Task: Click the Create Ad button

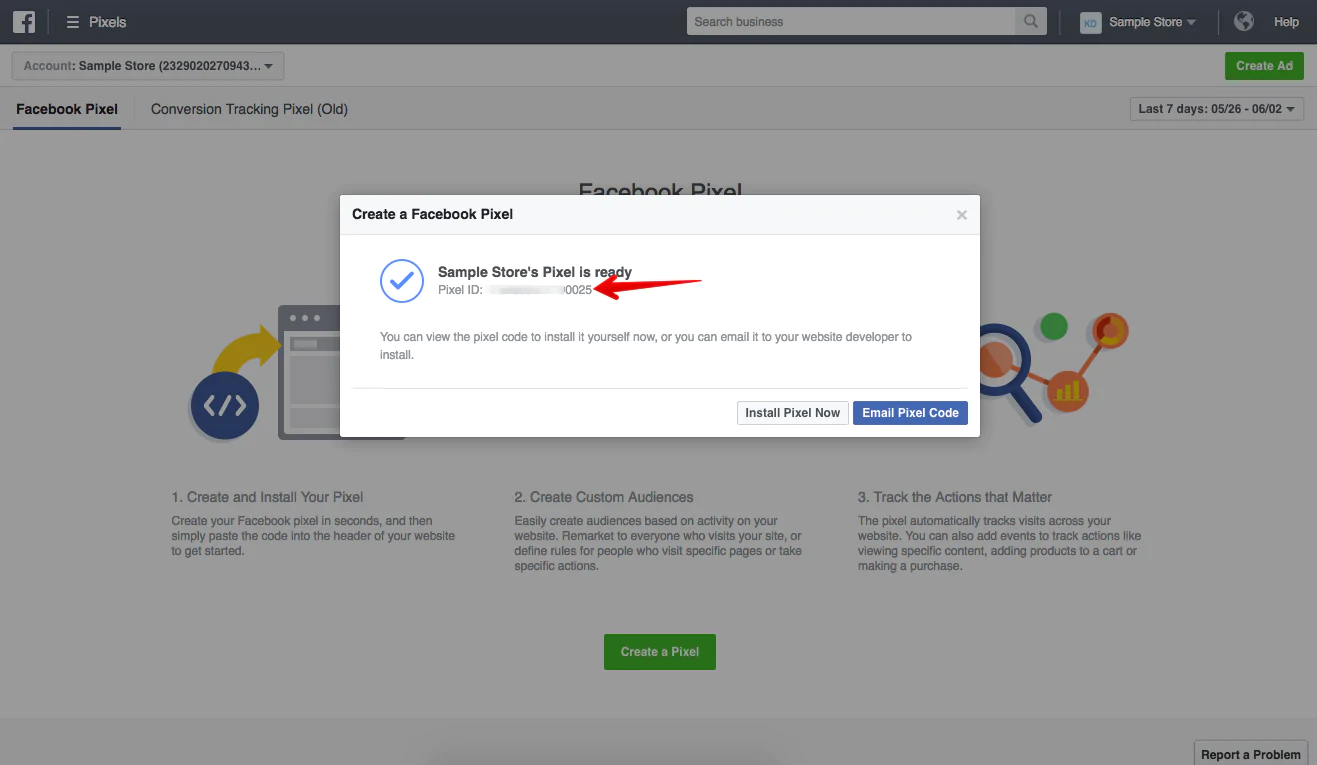Action: (1264, 66)
